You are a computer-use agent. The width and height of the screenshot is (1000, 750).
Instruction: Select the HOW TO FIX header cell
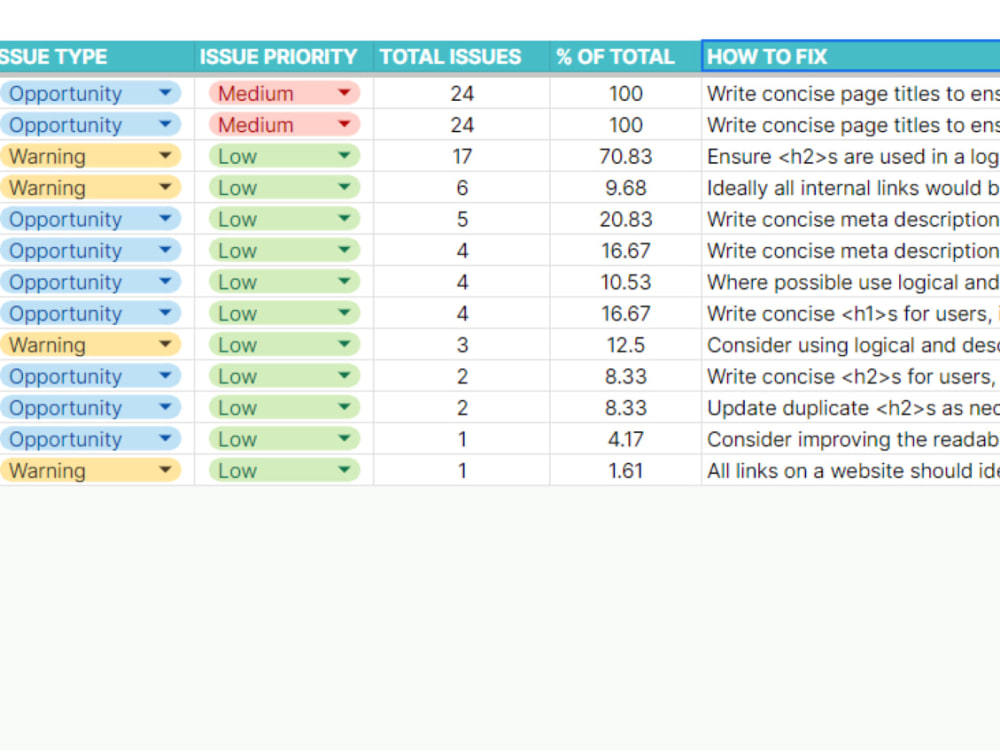tap(851, 57)
